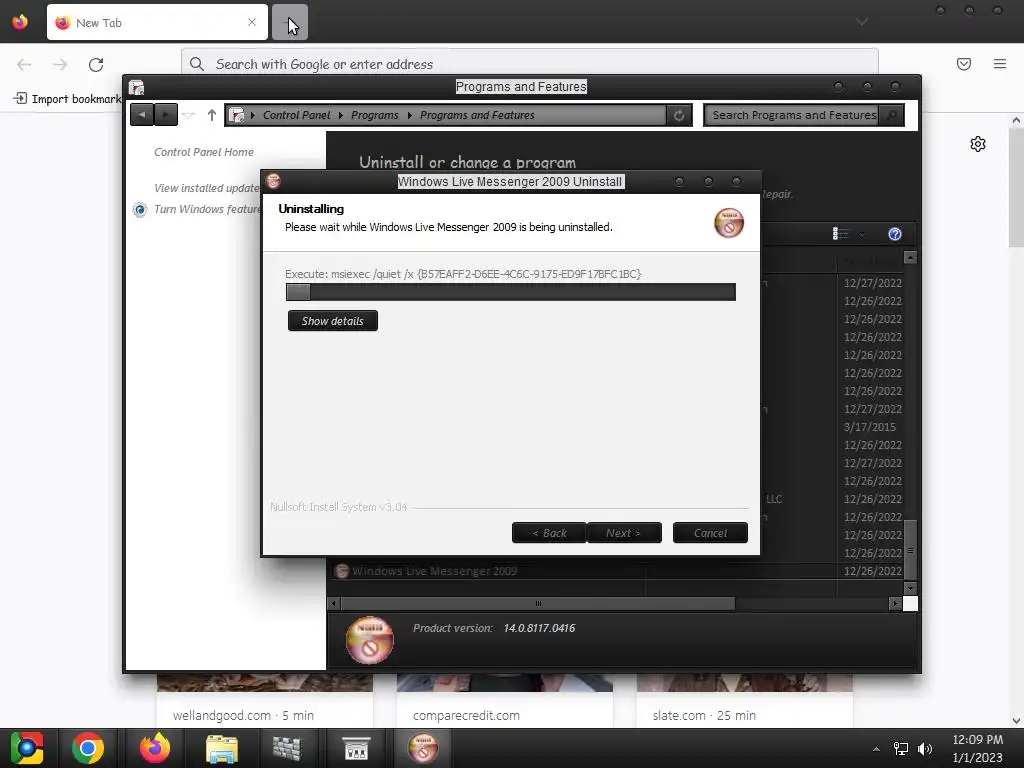The height and width of the screenshot is (768, 1024).
Task: Open the comparecredit.com story card
Action: click(x=505, y=702)
